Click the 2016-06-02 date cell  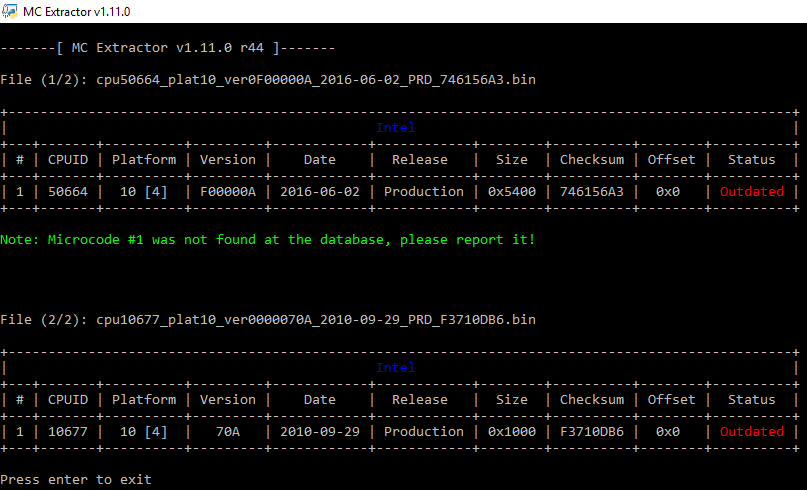click(x=320, y=192)
